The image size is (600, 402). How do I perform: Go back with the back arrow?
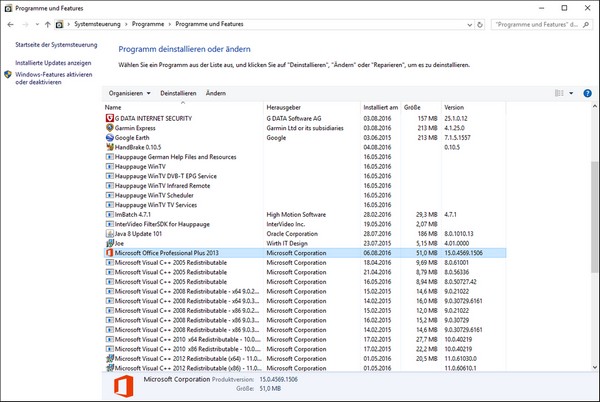point(10,24)
